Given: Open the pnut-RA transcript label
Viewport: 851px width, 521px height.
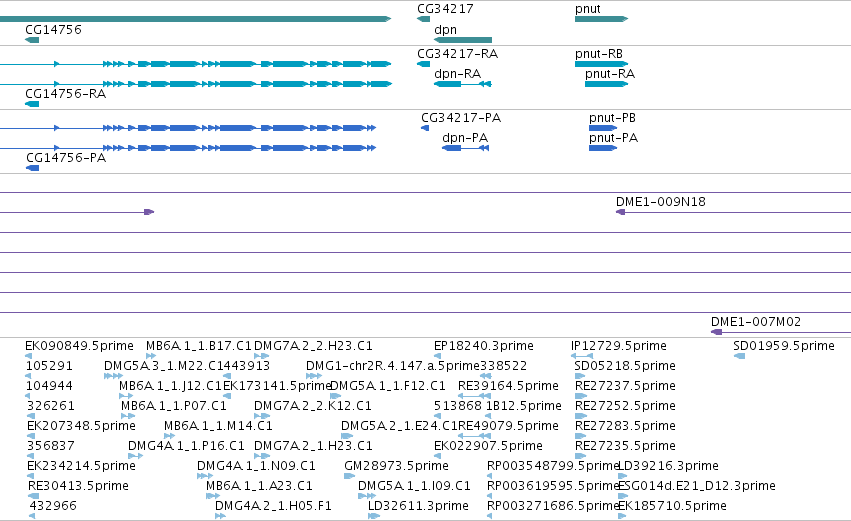Looking at the screenshot, I should pyautogui.click(x=610, y=74).
